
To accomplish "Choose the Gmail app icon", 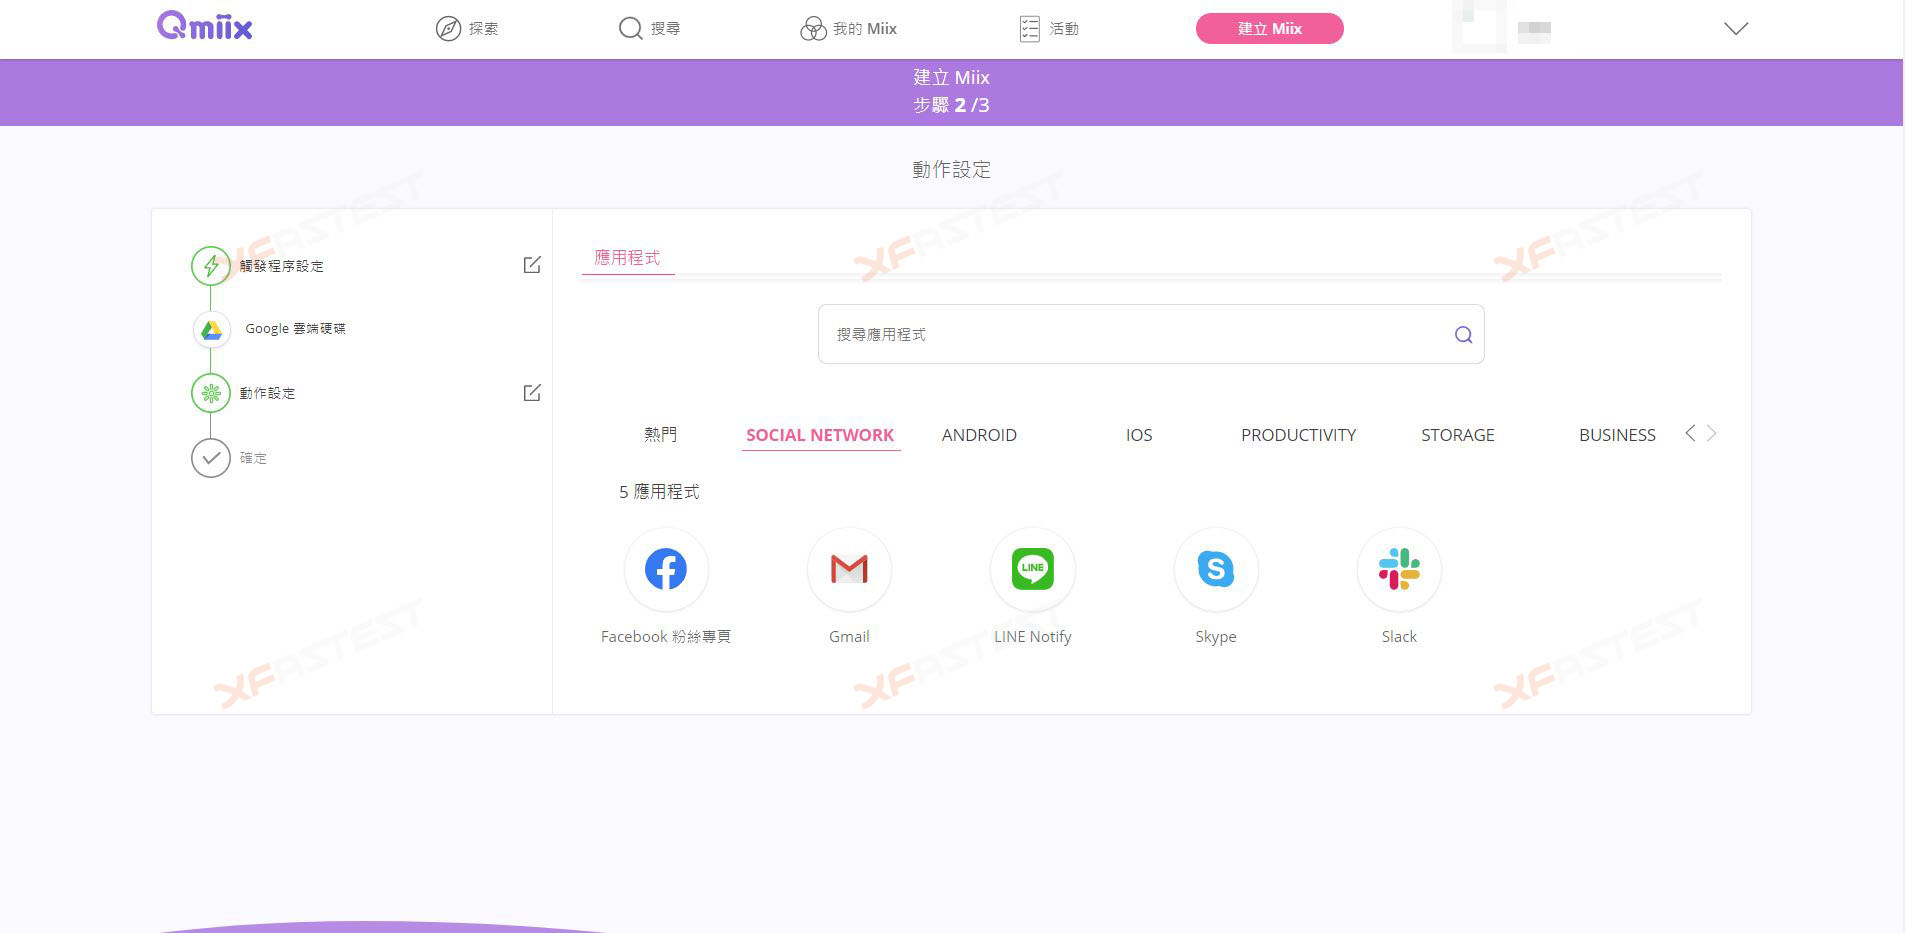I will (x=849, y=569).
